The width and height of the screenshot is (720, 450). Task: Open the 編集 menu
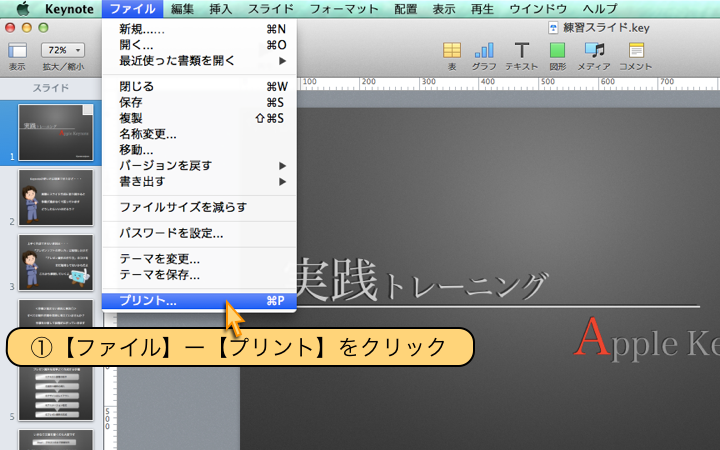point(182,9)
